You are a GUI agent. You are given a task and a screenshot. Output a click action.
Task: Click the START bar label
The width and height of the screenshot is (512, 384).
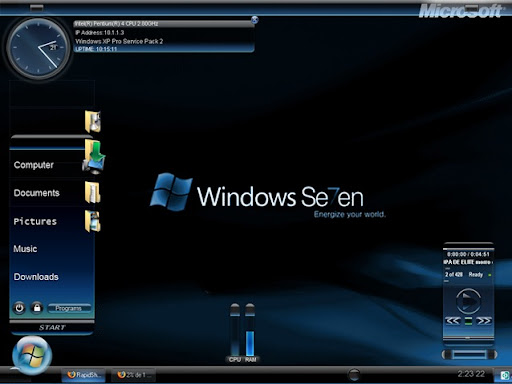[x=52, y=328]
